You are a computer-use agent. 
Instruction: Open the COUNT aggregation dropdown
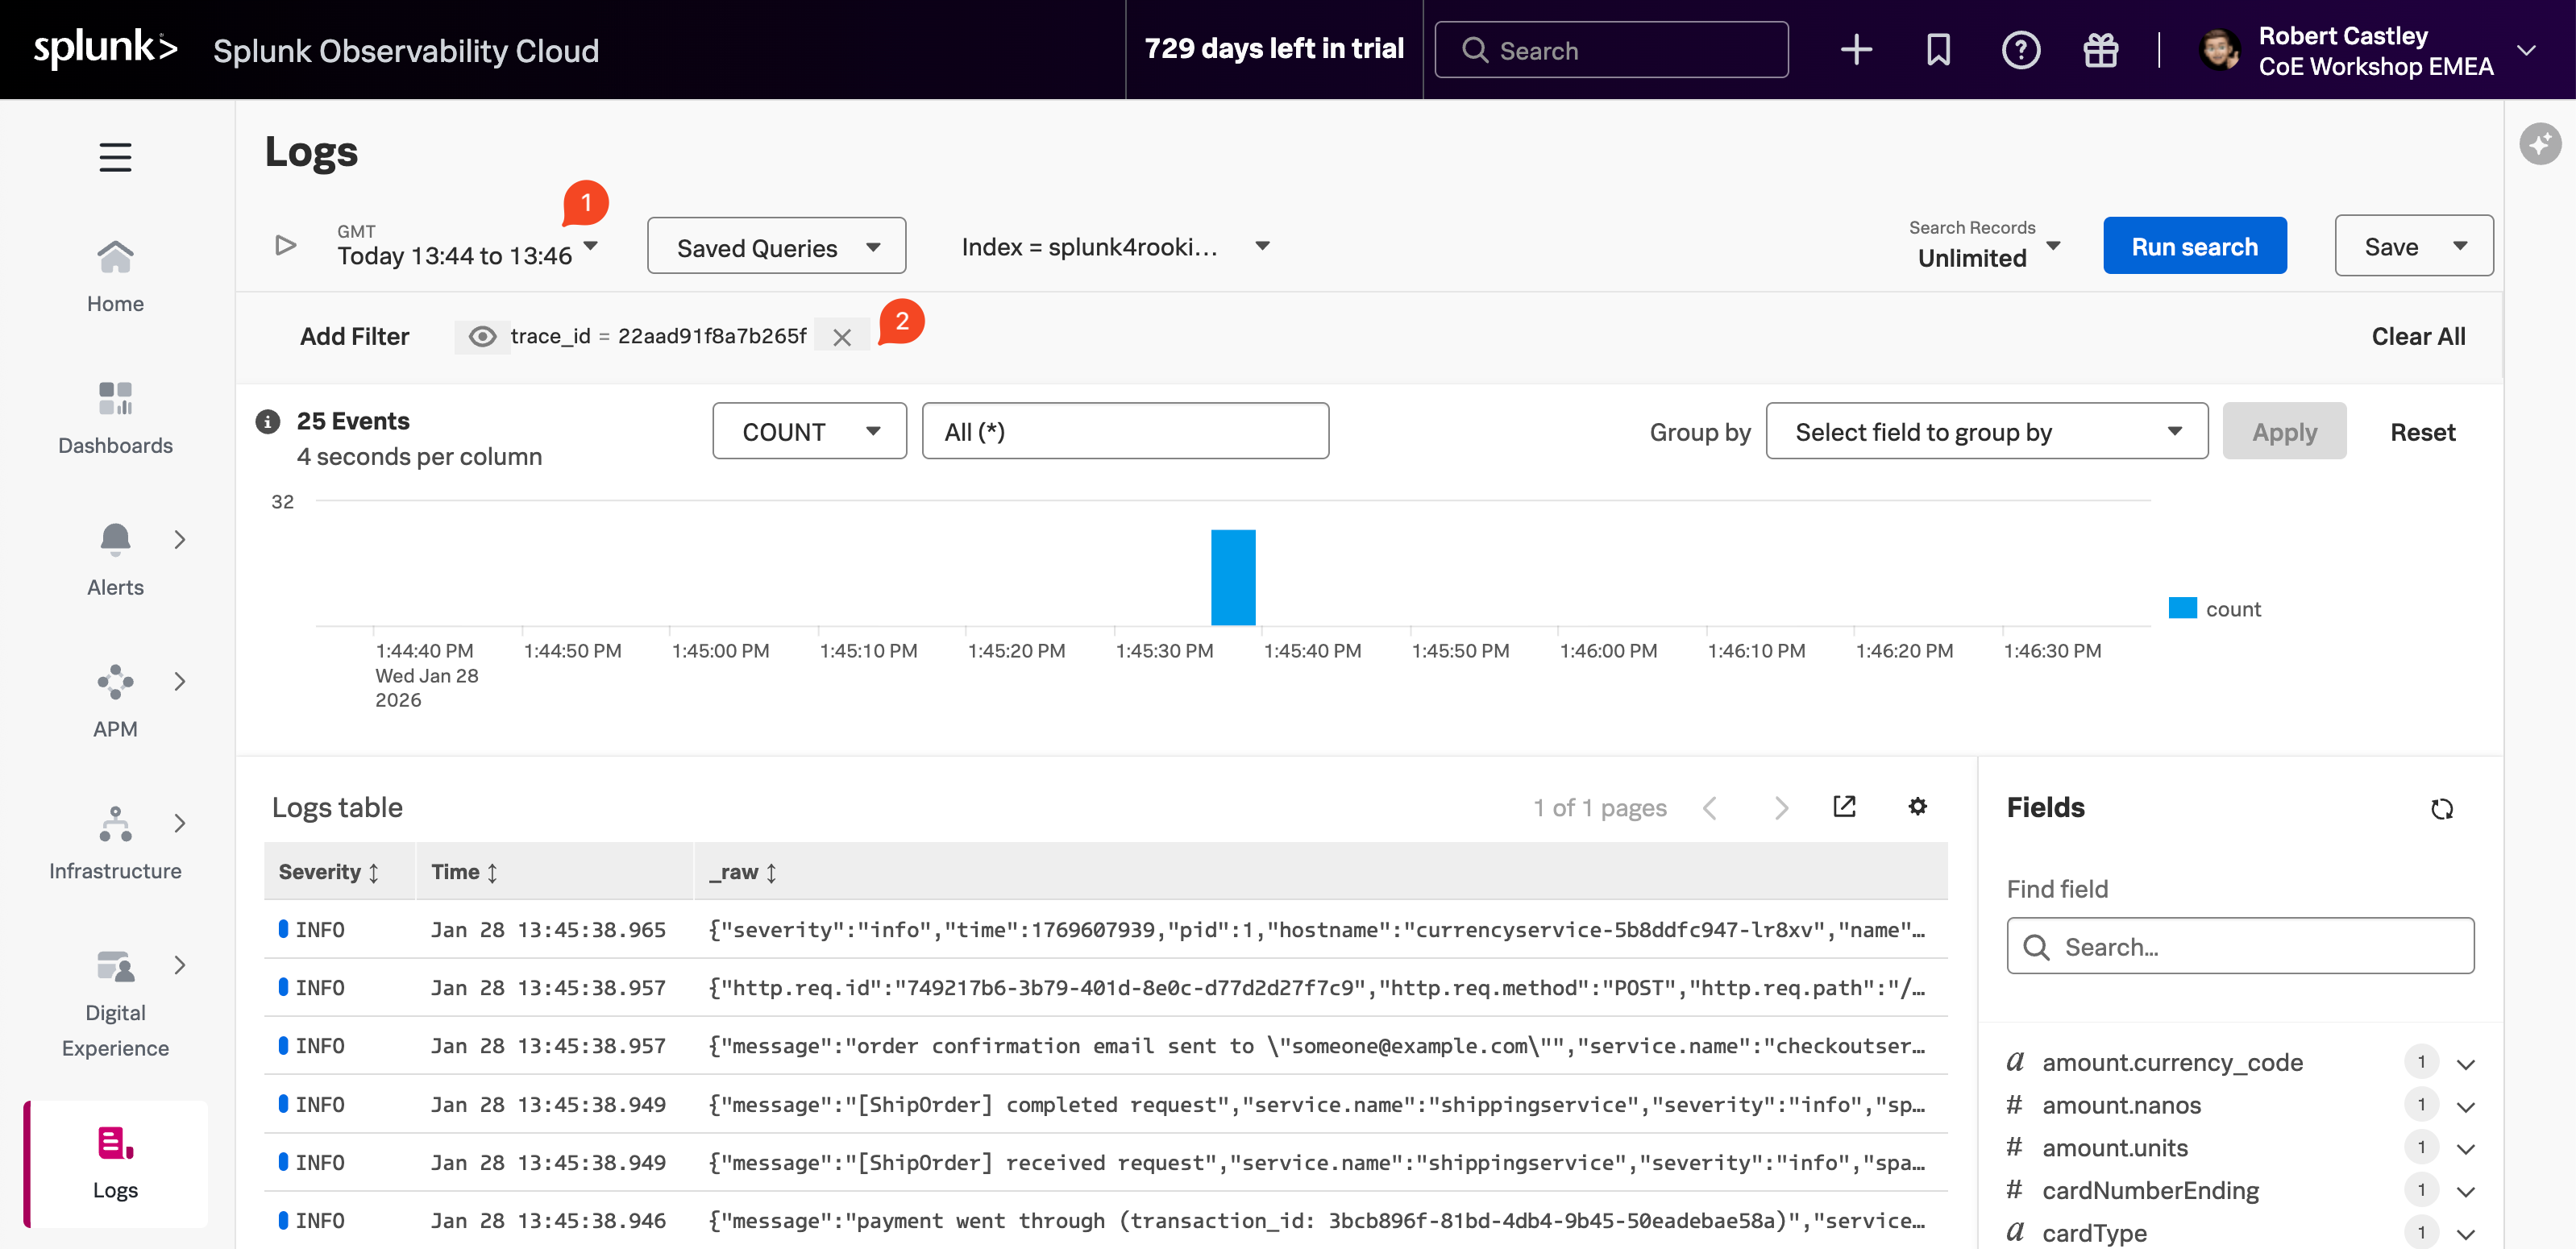pyautogui.click(x=809, y=431)
